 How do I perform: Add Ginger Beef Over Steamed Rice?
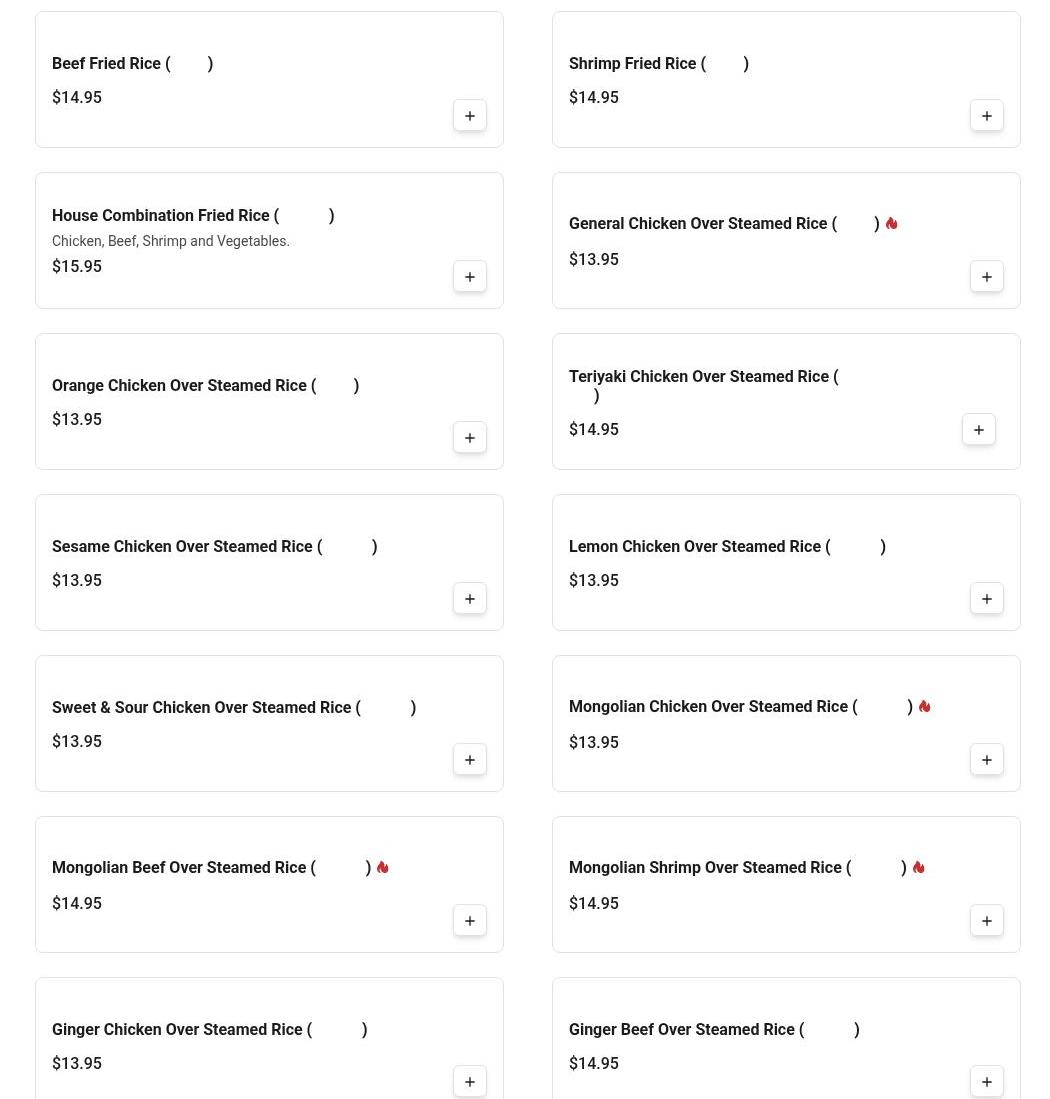point(987,1081)
